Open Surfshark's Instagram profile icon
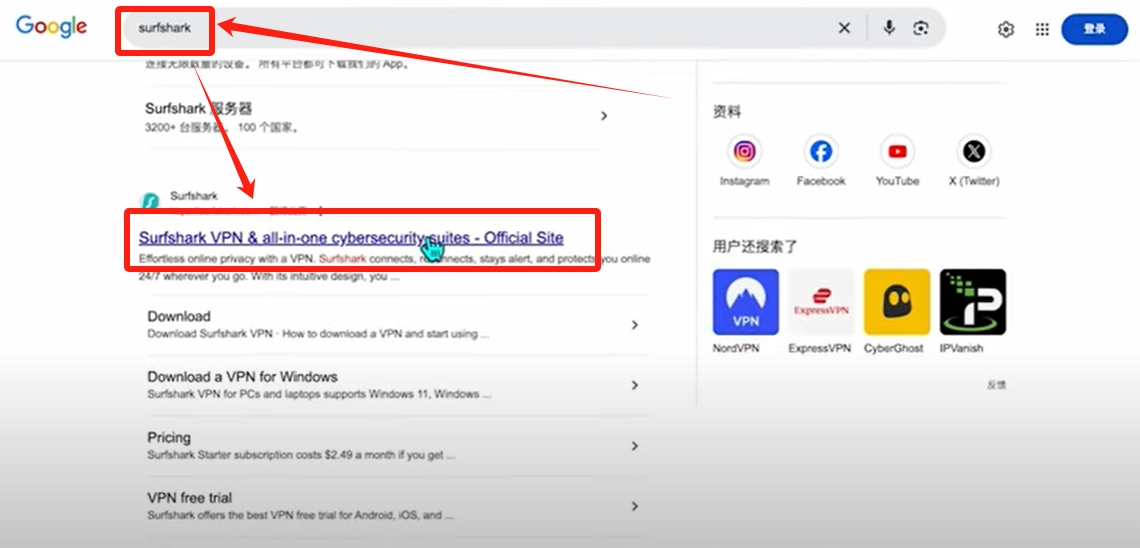This screenshot has width=1140, height=548. (x=744, y=152)
